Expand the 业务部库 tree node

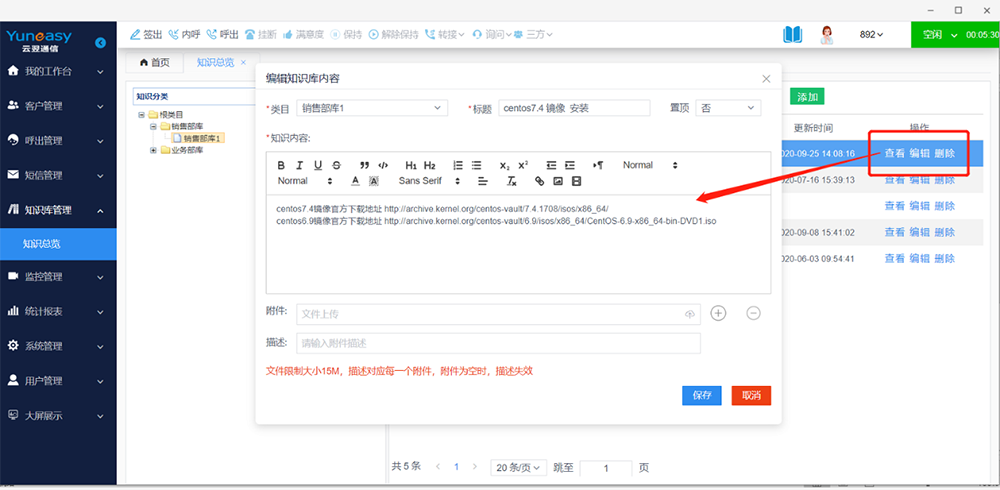point(153,151)
